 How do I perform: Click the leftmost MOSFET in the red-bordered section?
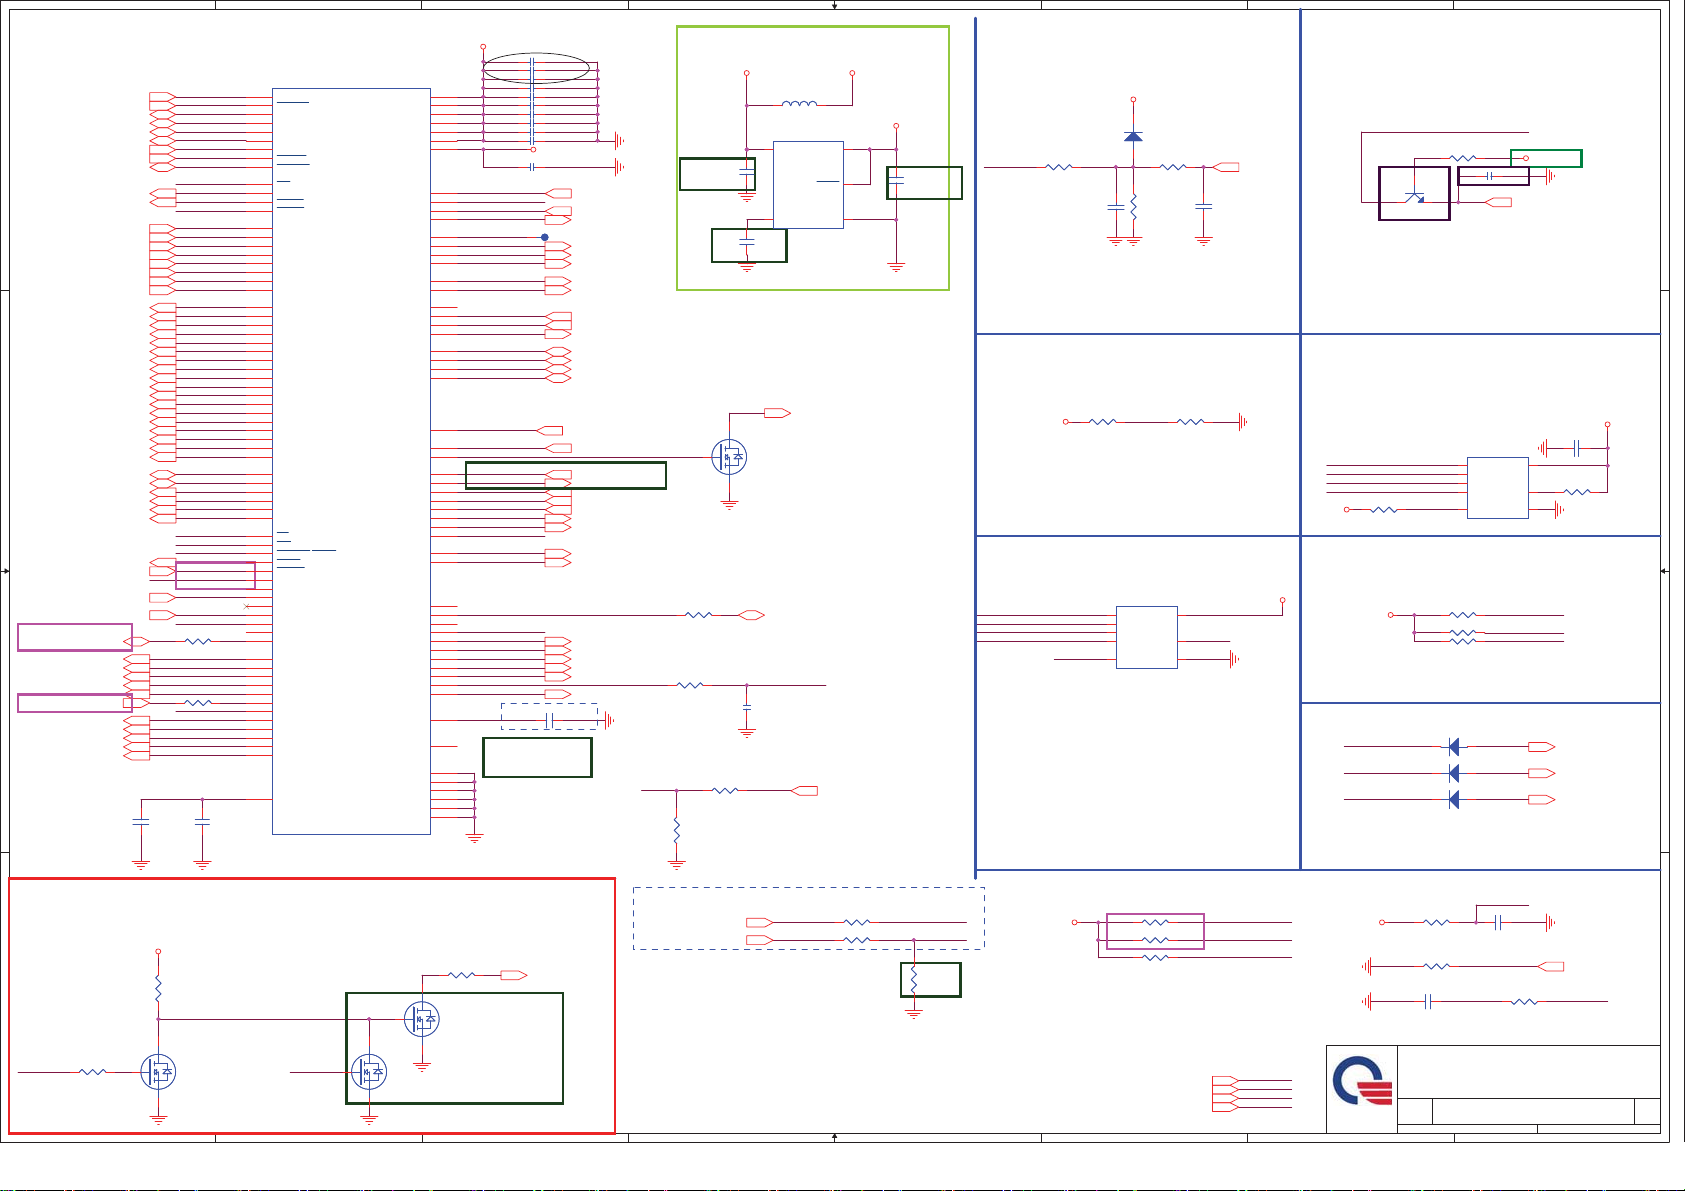click(x=159, y=1072)
